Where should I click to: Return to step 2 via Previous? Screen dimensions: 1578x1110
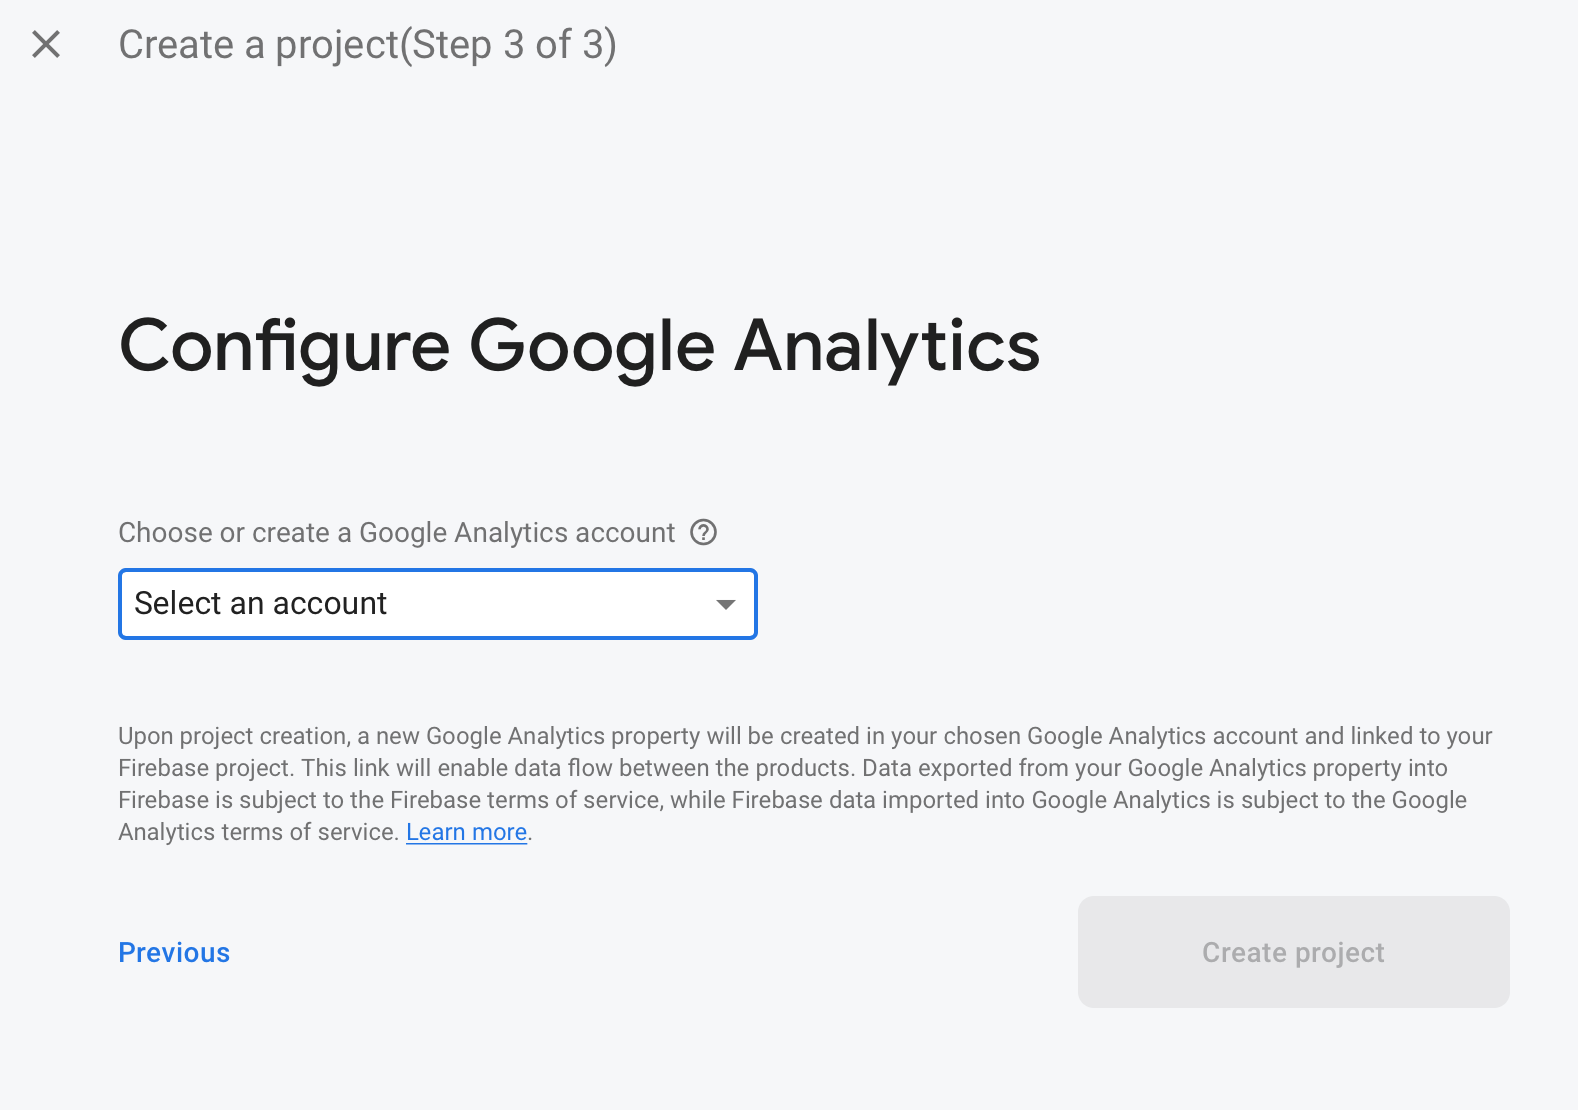tap(174, 952)
